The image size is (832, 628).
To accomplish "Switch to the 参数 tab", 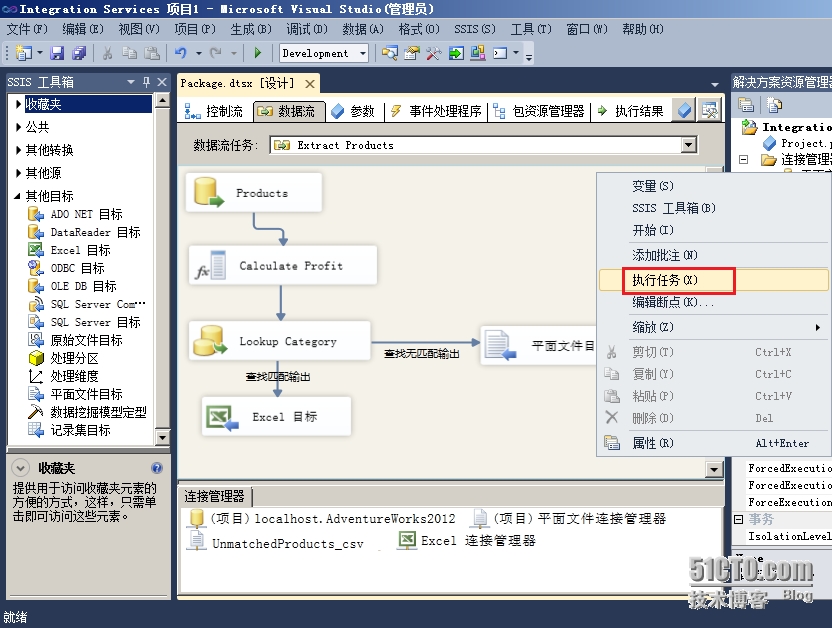I will point(353,111).
